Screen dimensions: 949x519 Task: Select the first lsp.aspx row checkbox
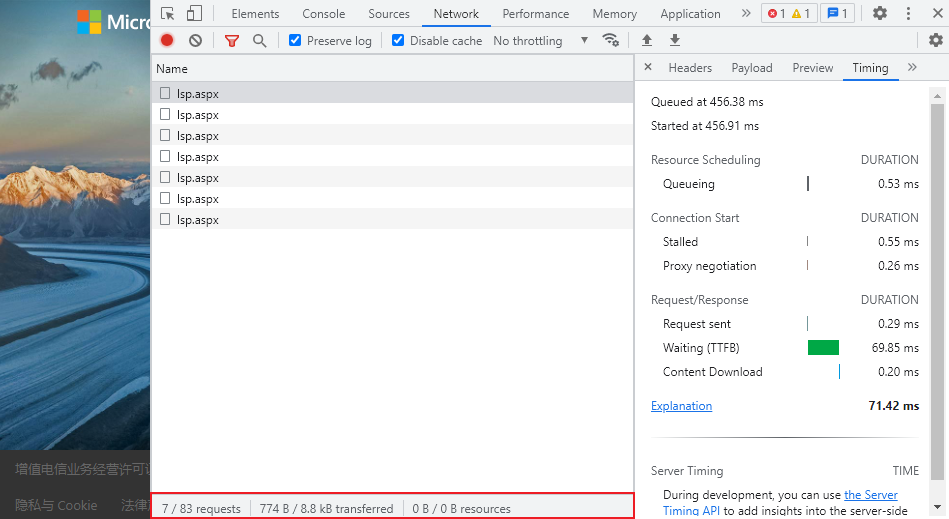(x=165, y=93)
